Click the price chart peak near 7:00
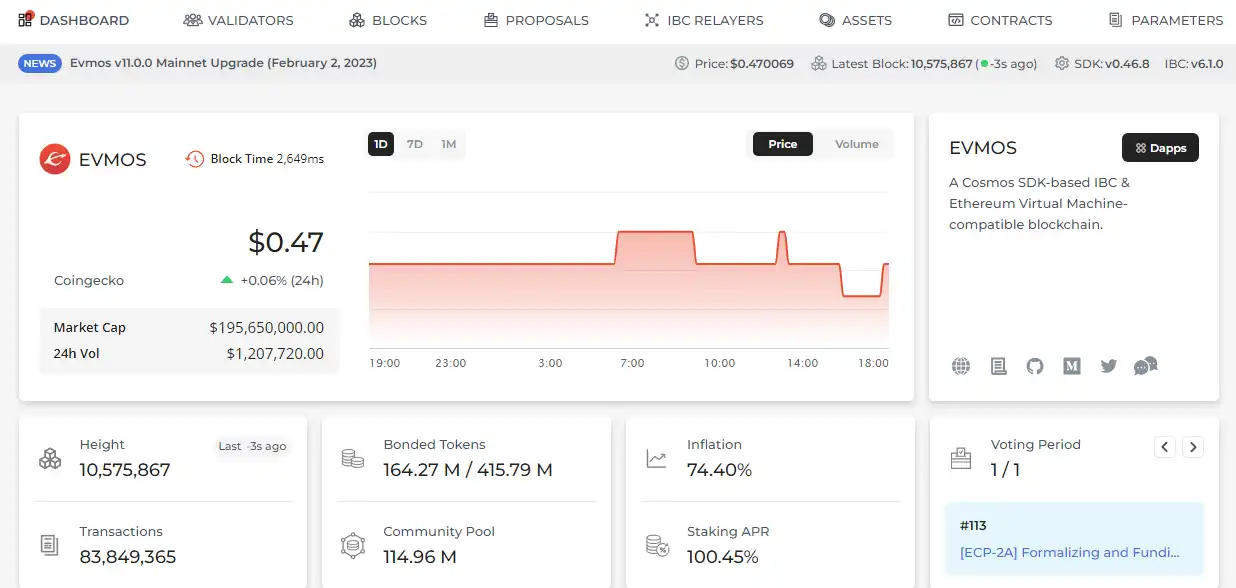Screen dimensions: 1236x588 point(655,233)
